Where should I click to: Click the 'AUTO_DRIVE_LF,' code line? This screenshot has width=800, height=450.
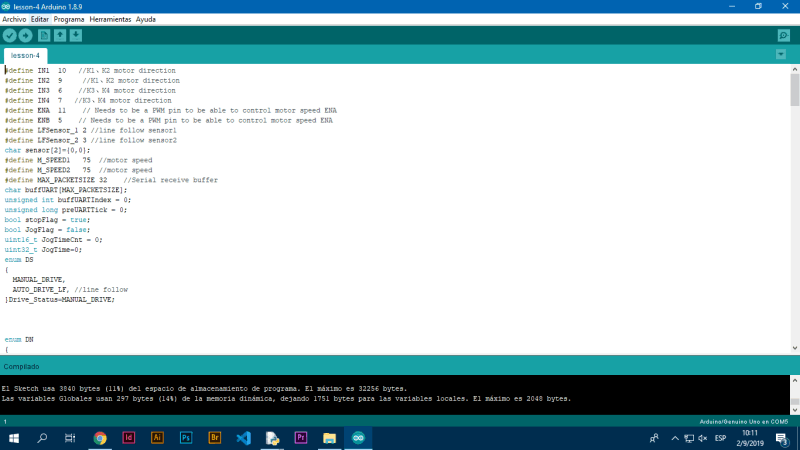[70, 290]
